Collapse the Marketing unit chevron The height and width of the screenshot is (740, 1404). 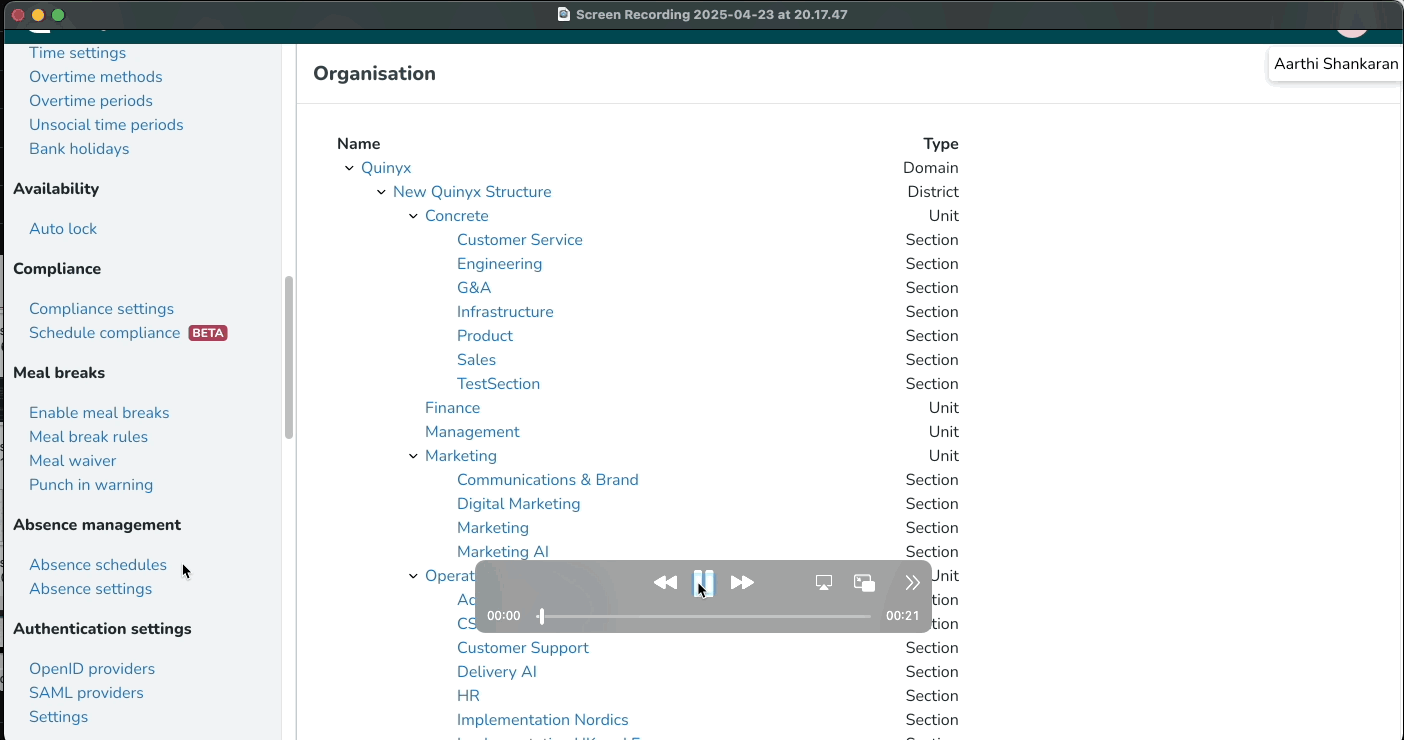tap(413, 456)
